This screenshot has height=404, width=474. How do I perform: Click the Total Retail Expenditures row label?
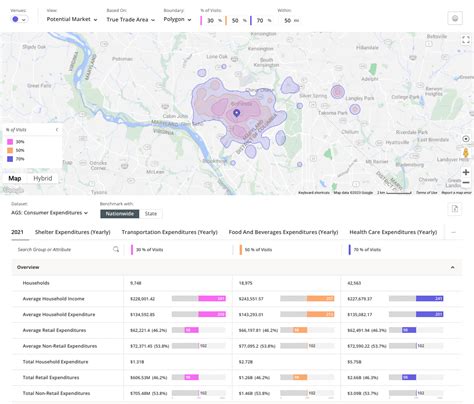point(51,378)
